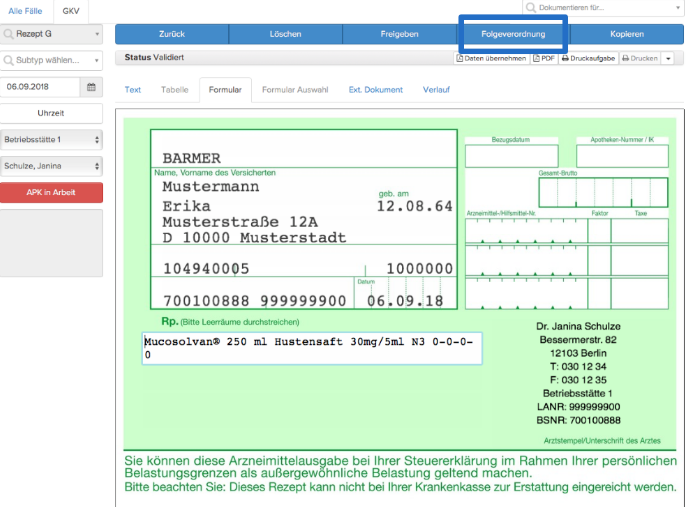Click search icon in Rezept G field
The image size is (691, 507).
coord(8,34)
